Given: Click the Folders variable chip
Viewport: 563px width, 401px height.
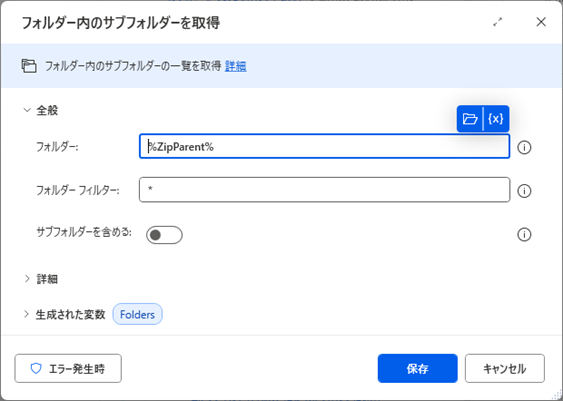Looking at the screenshot, I should click(x=138, y=314).
